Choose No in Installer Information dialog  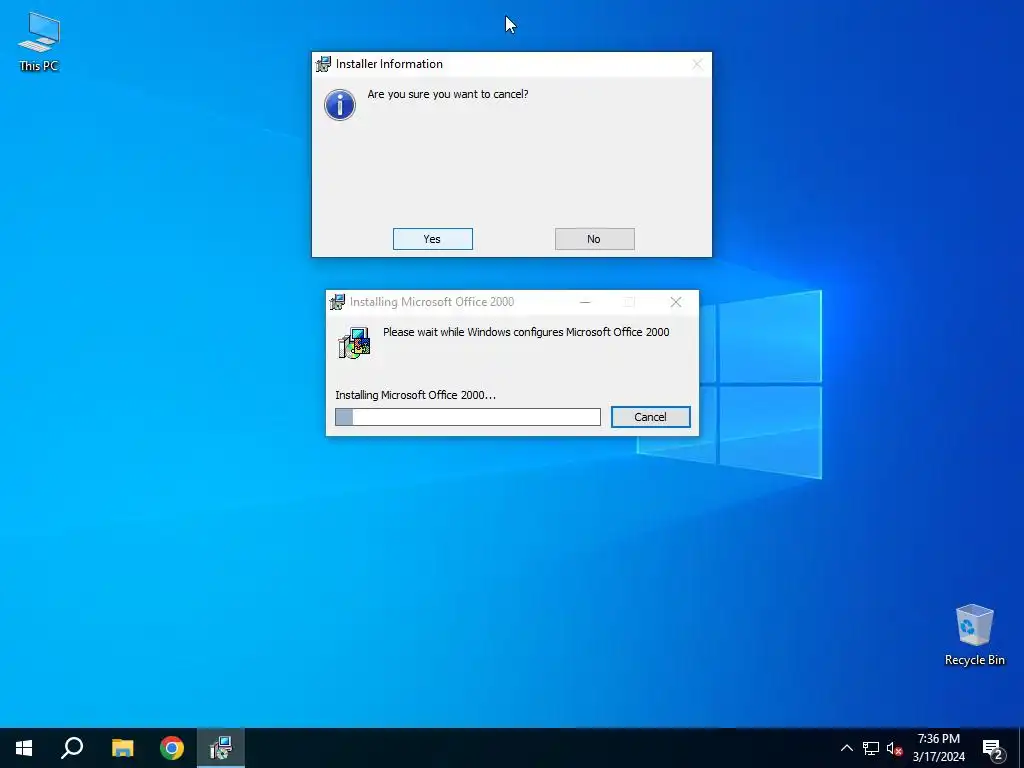click(594, 239)
